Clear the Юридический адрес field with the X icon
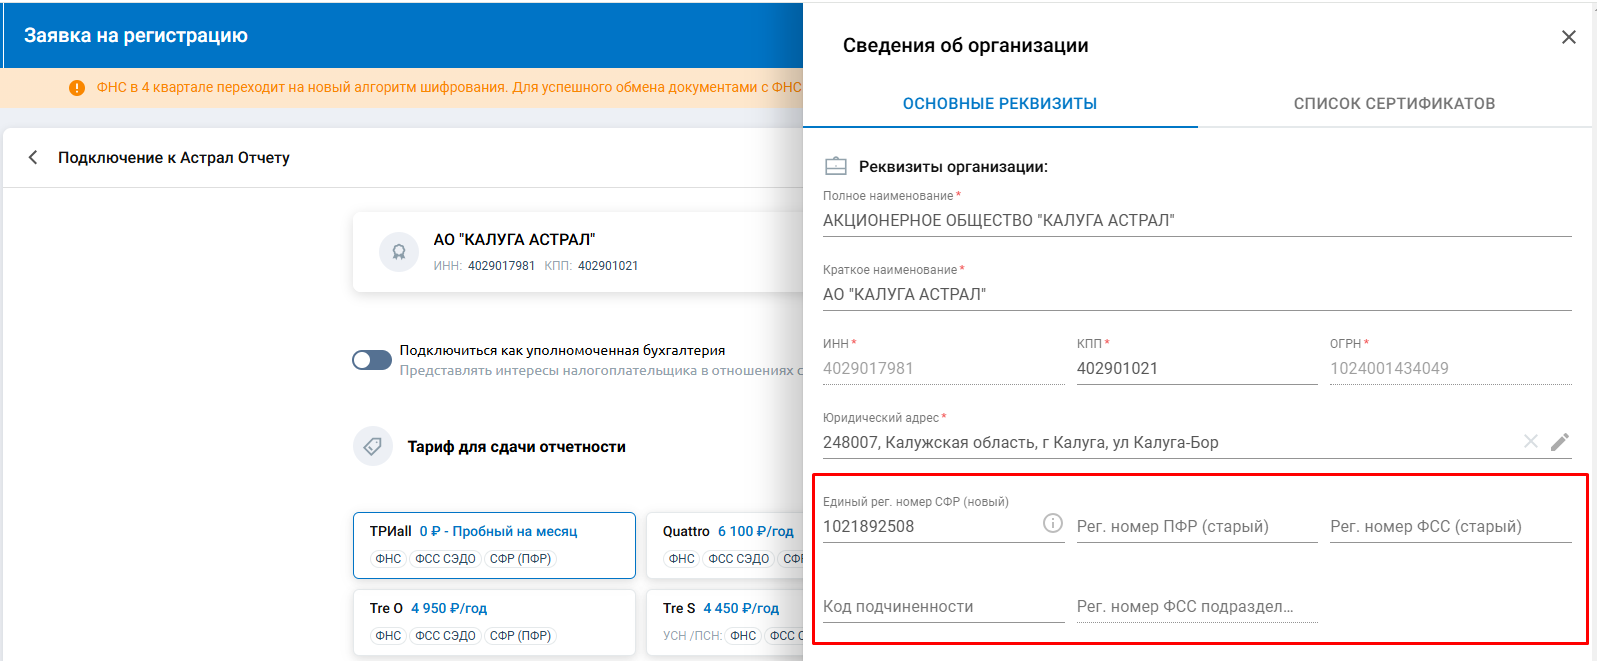 [x=1530, y=441]
